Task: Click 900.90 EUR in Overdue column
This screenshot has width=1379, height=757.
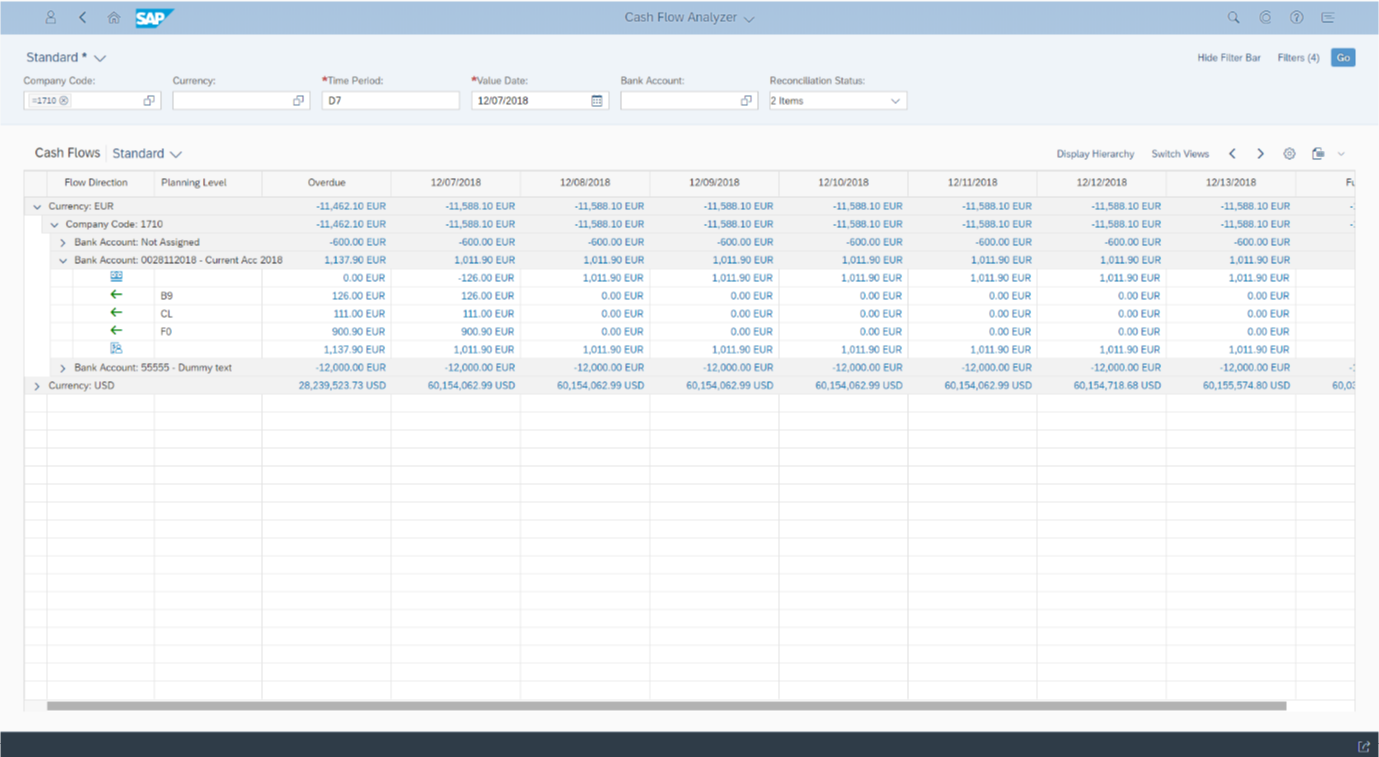Action: (358, 332)
